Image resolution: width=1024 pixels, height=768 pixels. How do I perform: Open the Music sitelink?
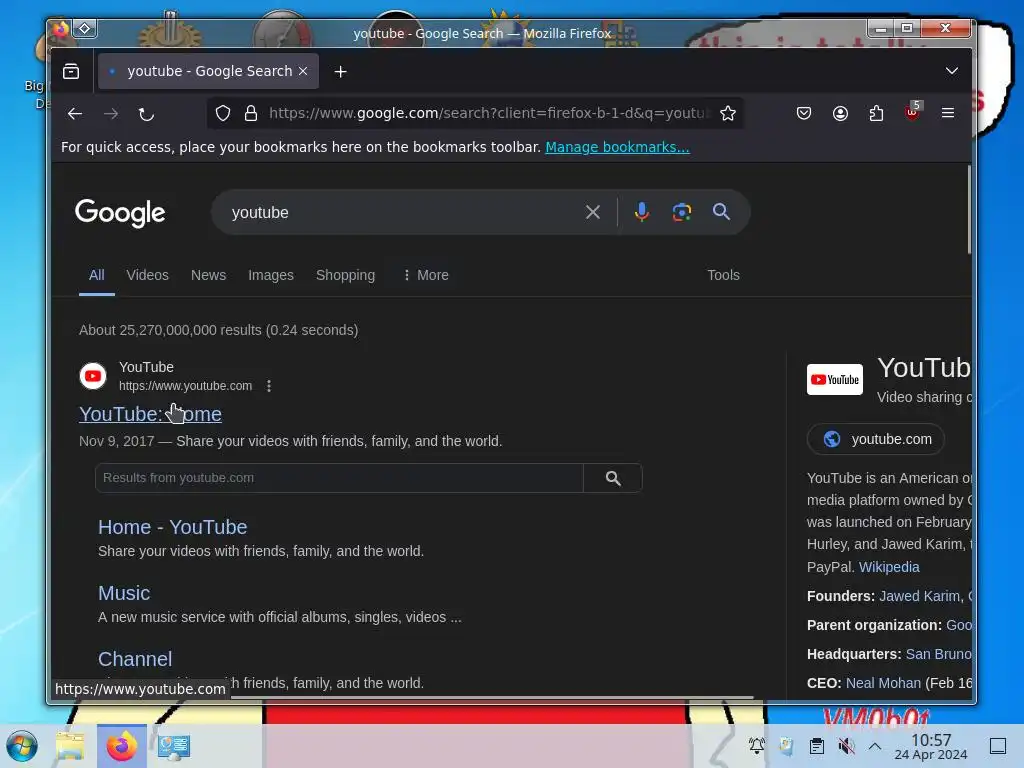click(124, 593)
